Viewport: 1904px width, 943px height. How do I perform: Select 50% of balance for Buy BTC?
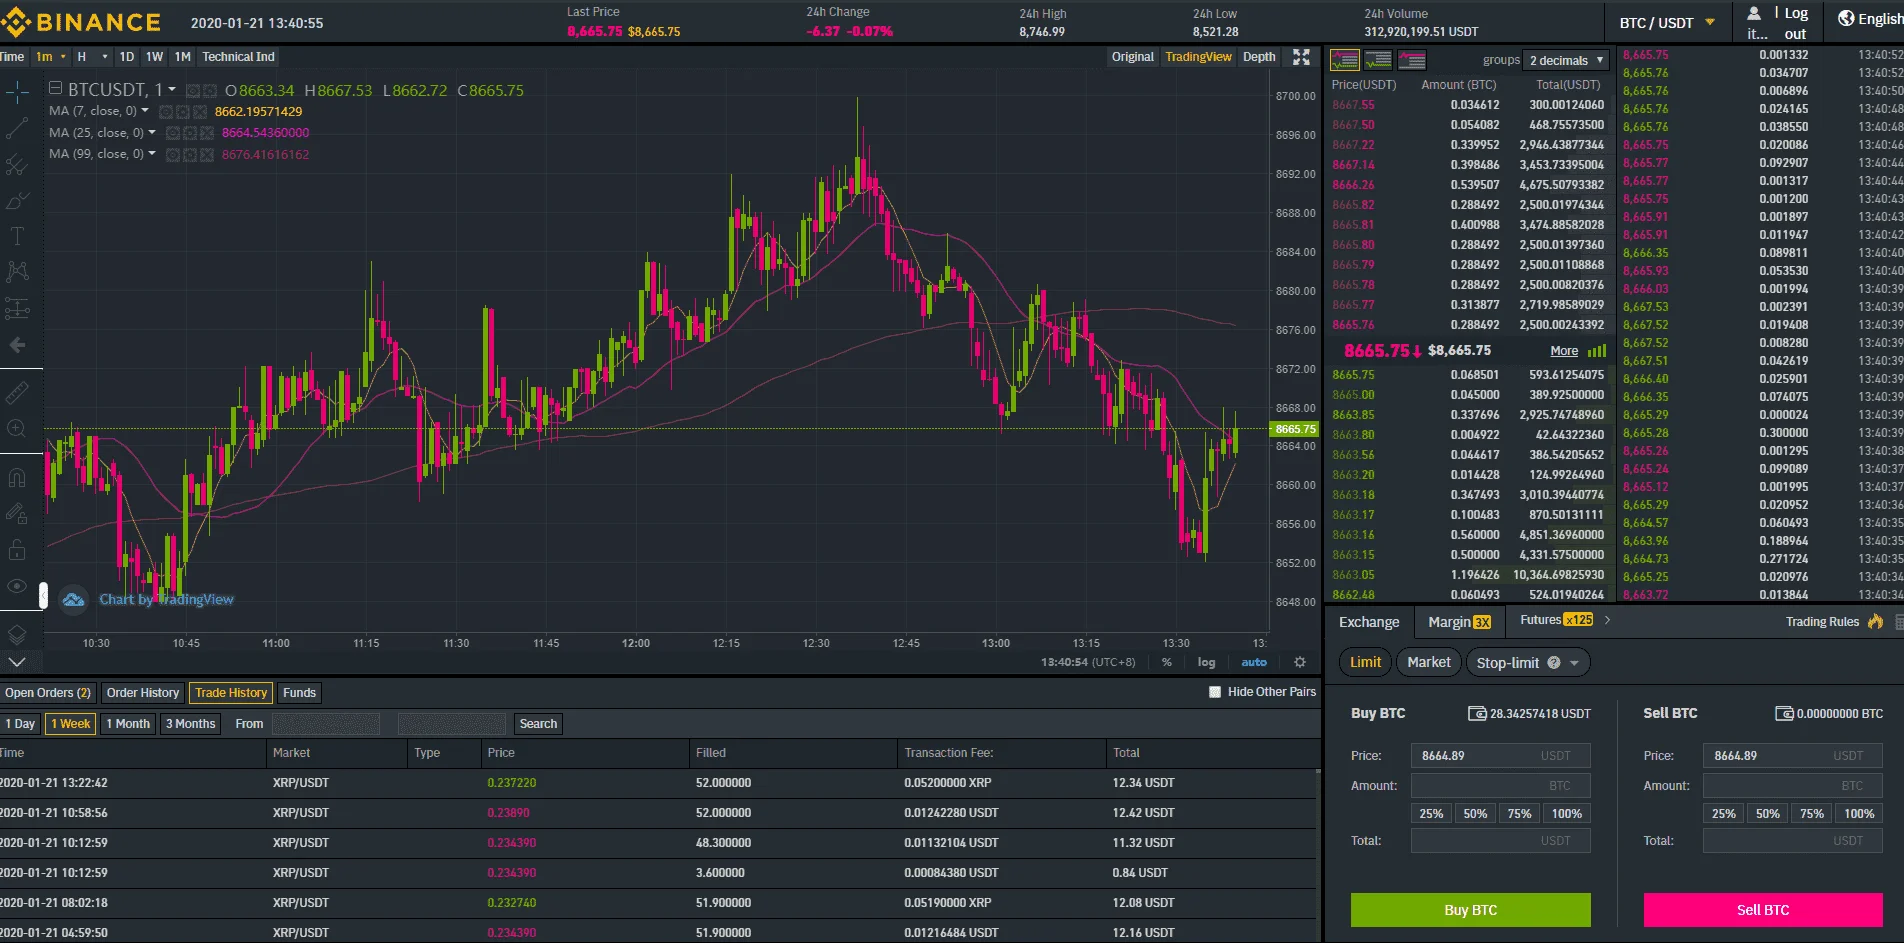pyautogui.click(x=1475, y=814)
